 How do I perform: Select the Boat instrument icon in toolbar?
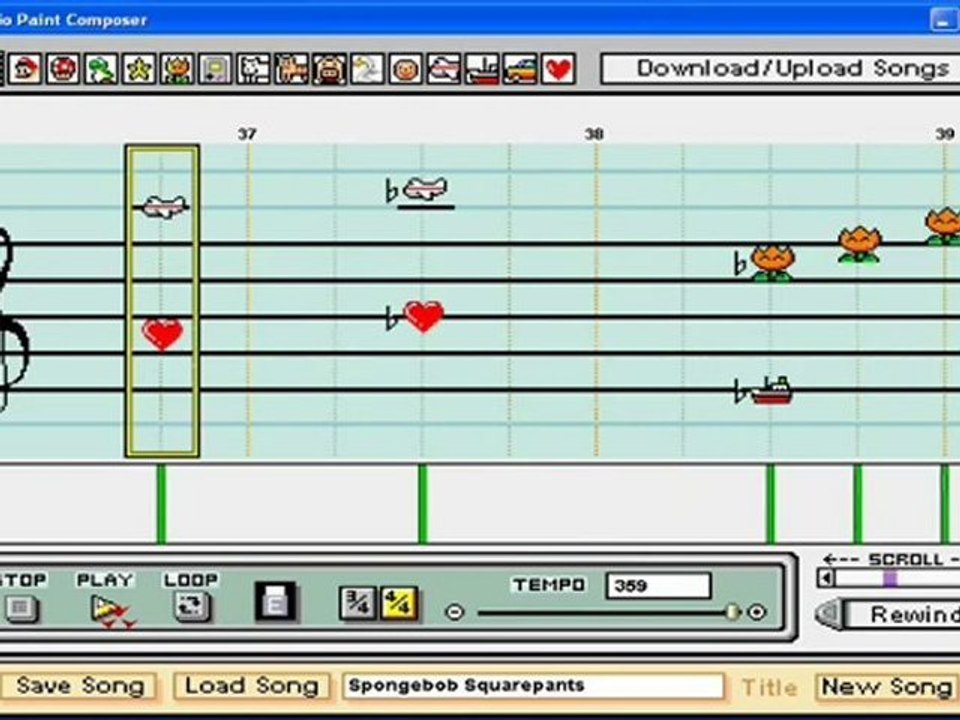click(x=481, y=69)
